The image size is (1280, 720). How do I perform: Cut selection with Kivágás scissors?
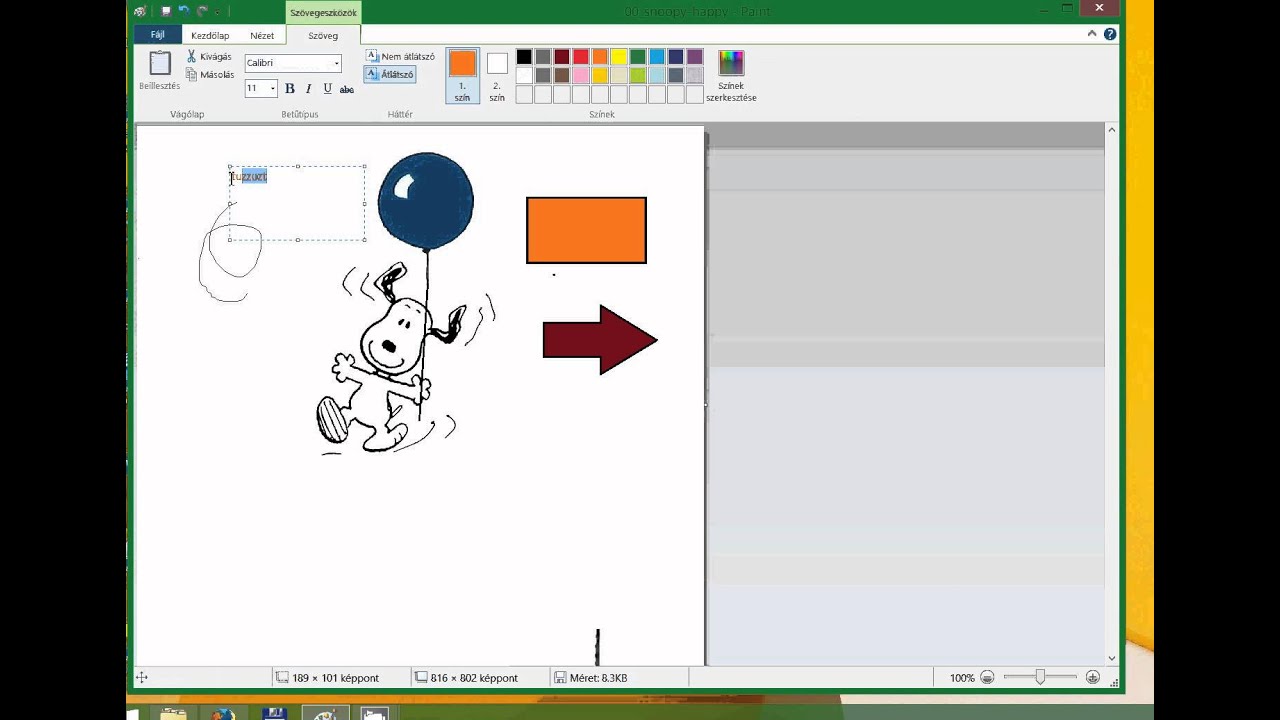pyautogui.click(x=209, y=57)
